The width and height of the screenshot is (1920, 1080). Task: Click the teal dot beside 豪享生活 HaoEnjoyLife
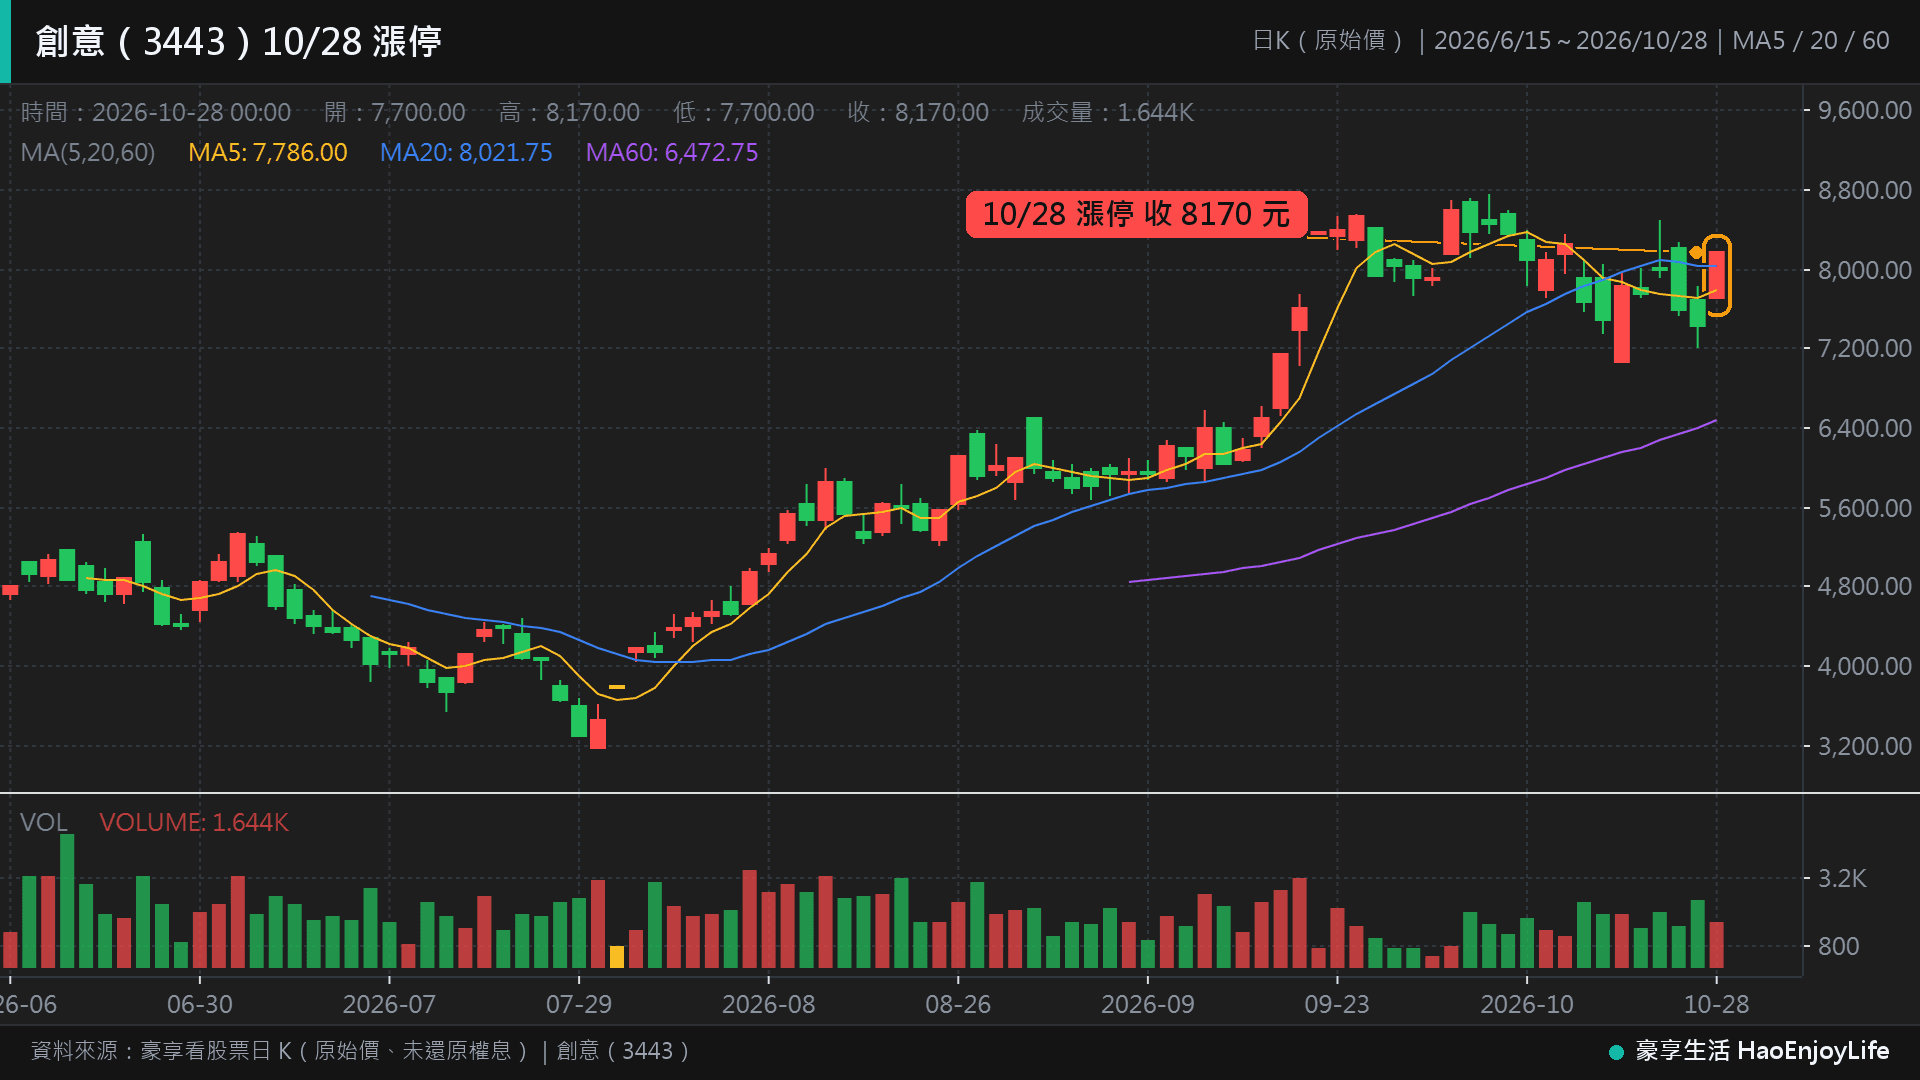1616,1052
